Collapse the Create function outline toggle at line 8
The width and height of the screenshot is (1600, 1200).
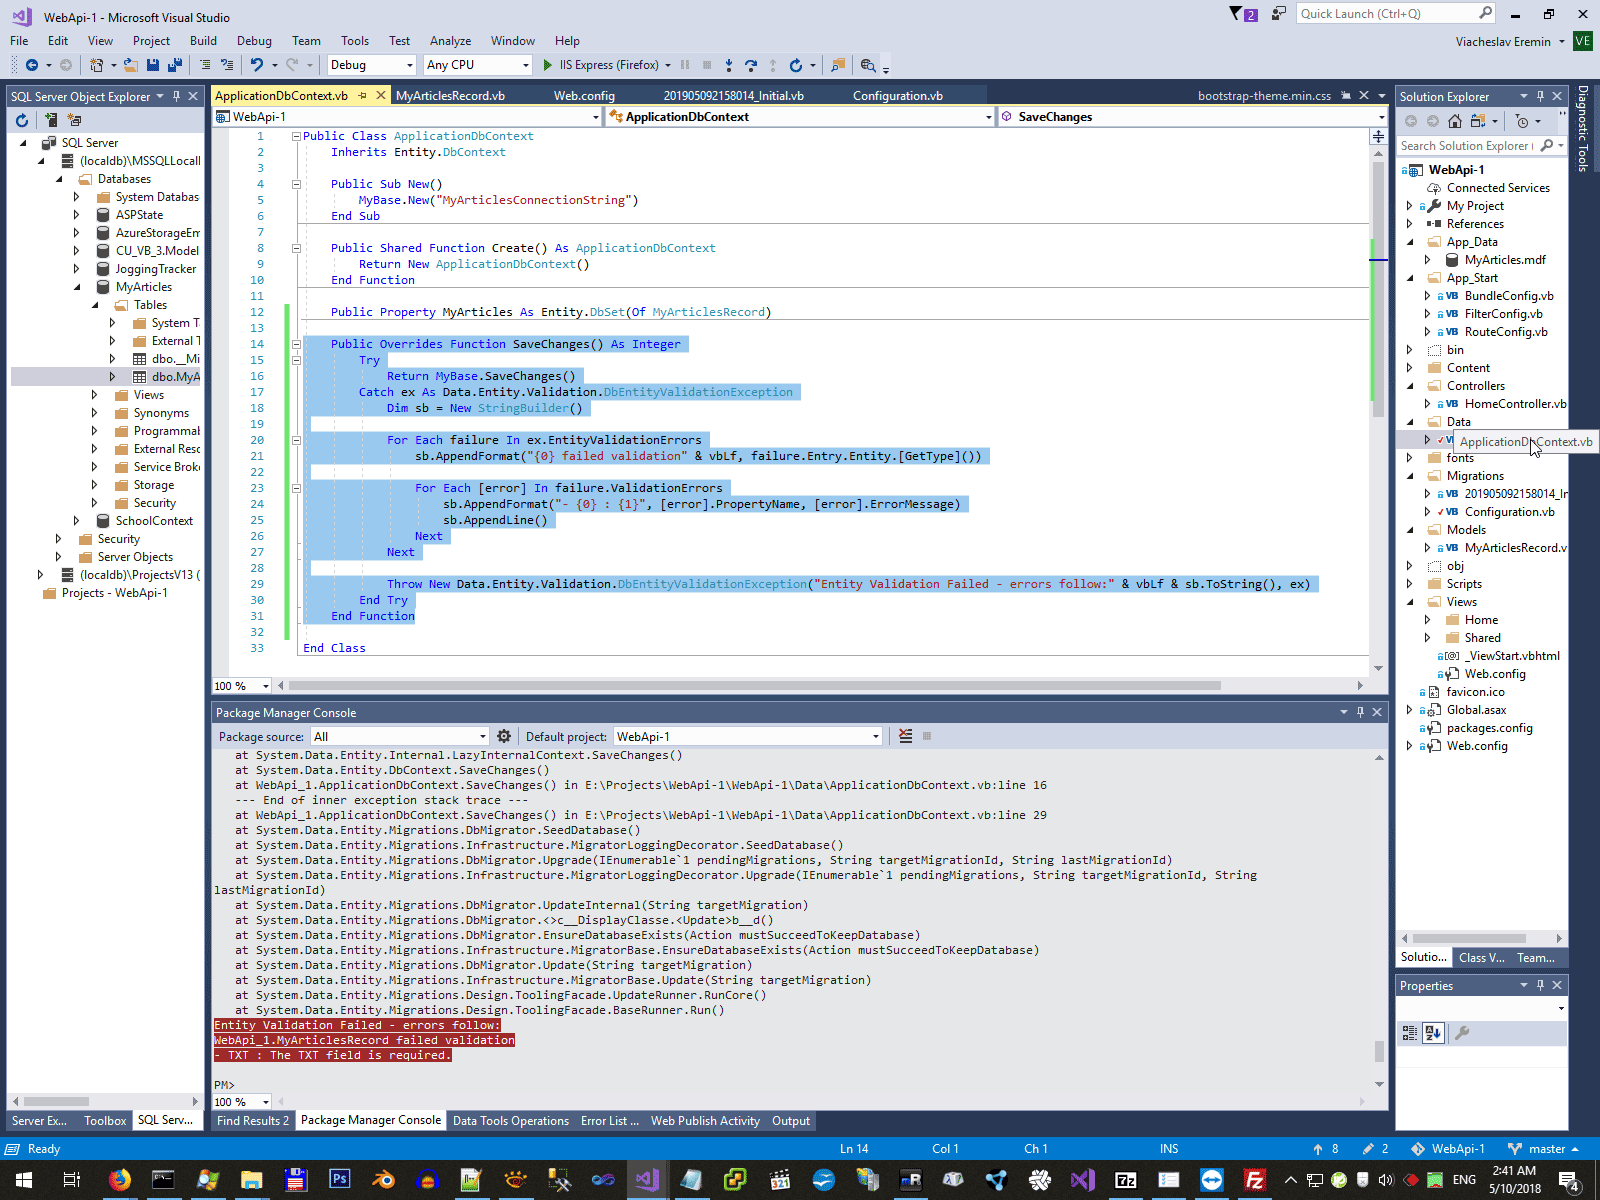click(x=296, y=248)
